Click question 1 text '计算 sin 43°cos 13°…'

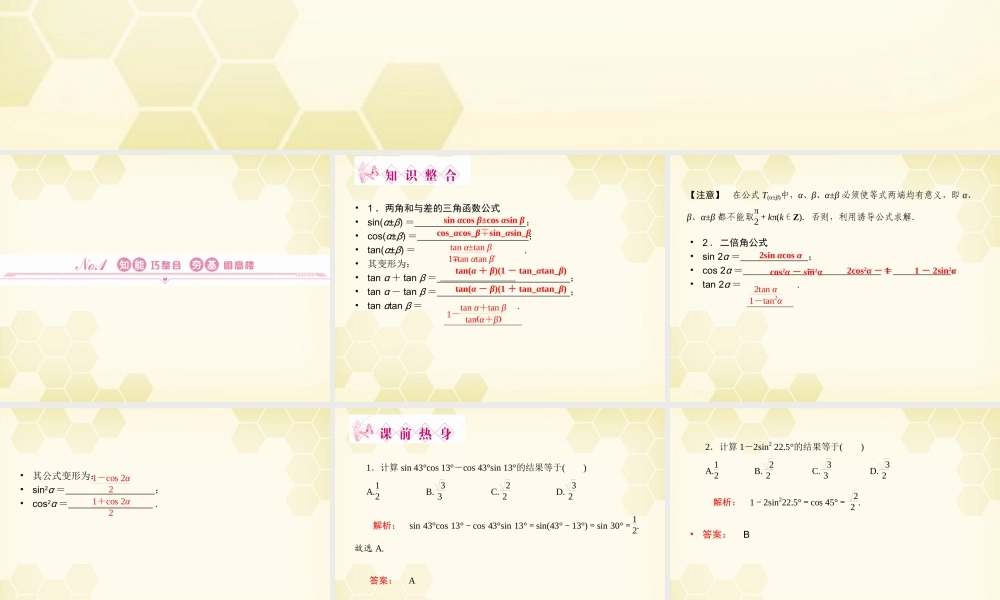click(476, 467)
